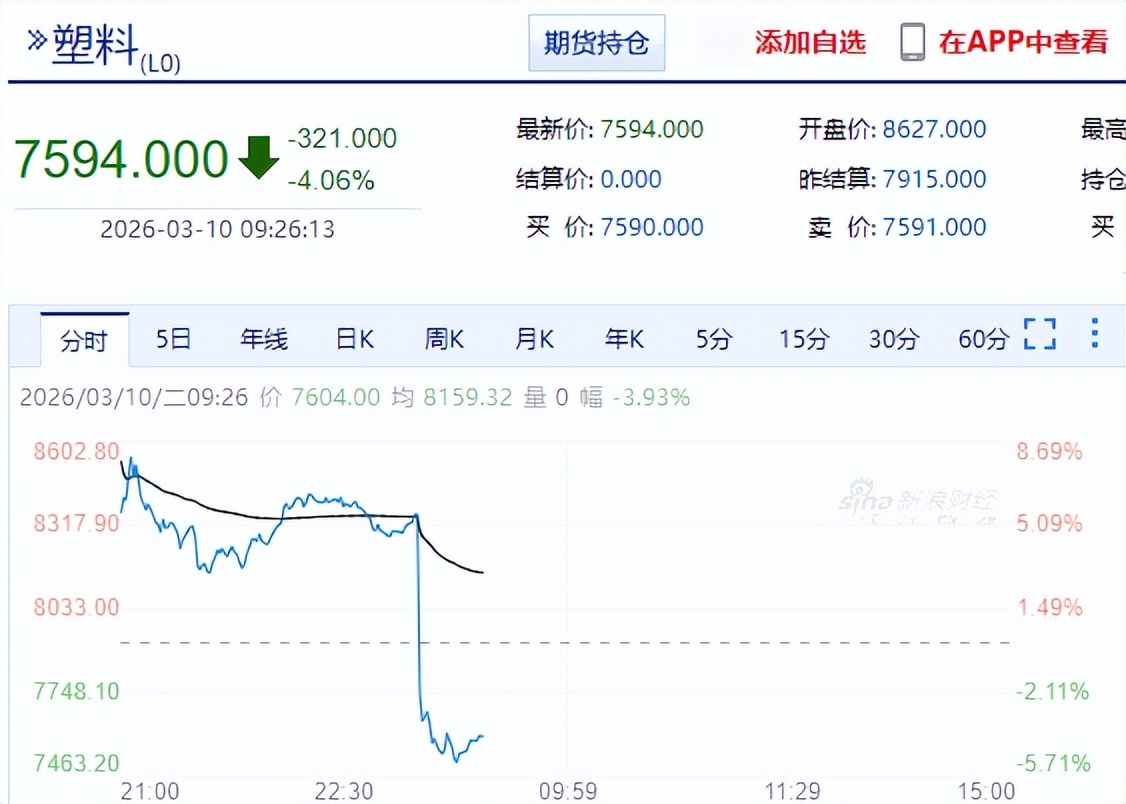Screen dimensions: 1126x804
Task: Select the 年K chart tab
Action: (x=624, y=339)
